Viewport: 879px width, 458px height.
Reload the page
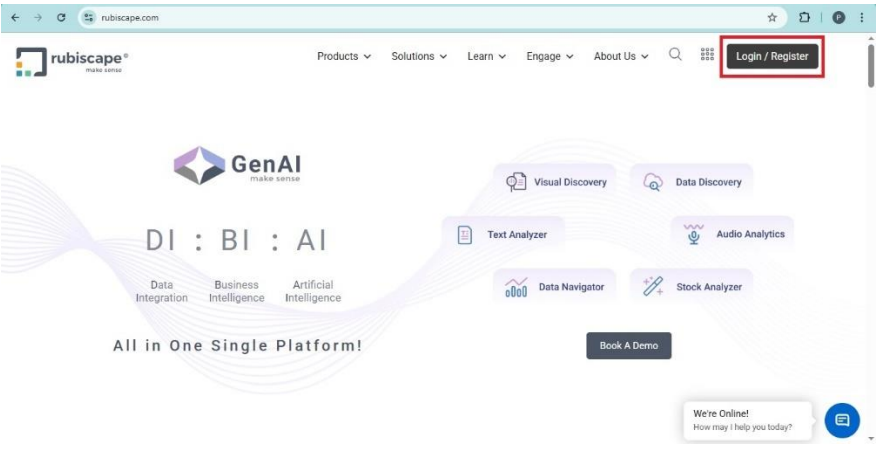62,18
